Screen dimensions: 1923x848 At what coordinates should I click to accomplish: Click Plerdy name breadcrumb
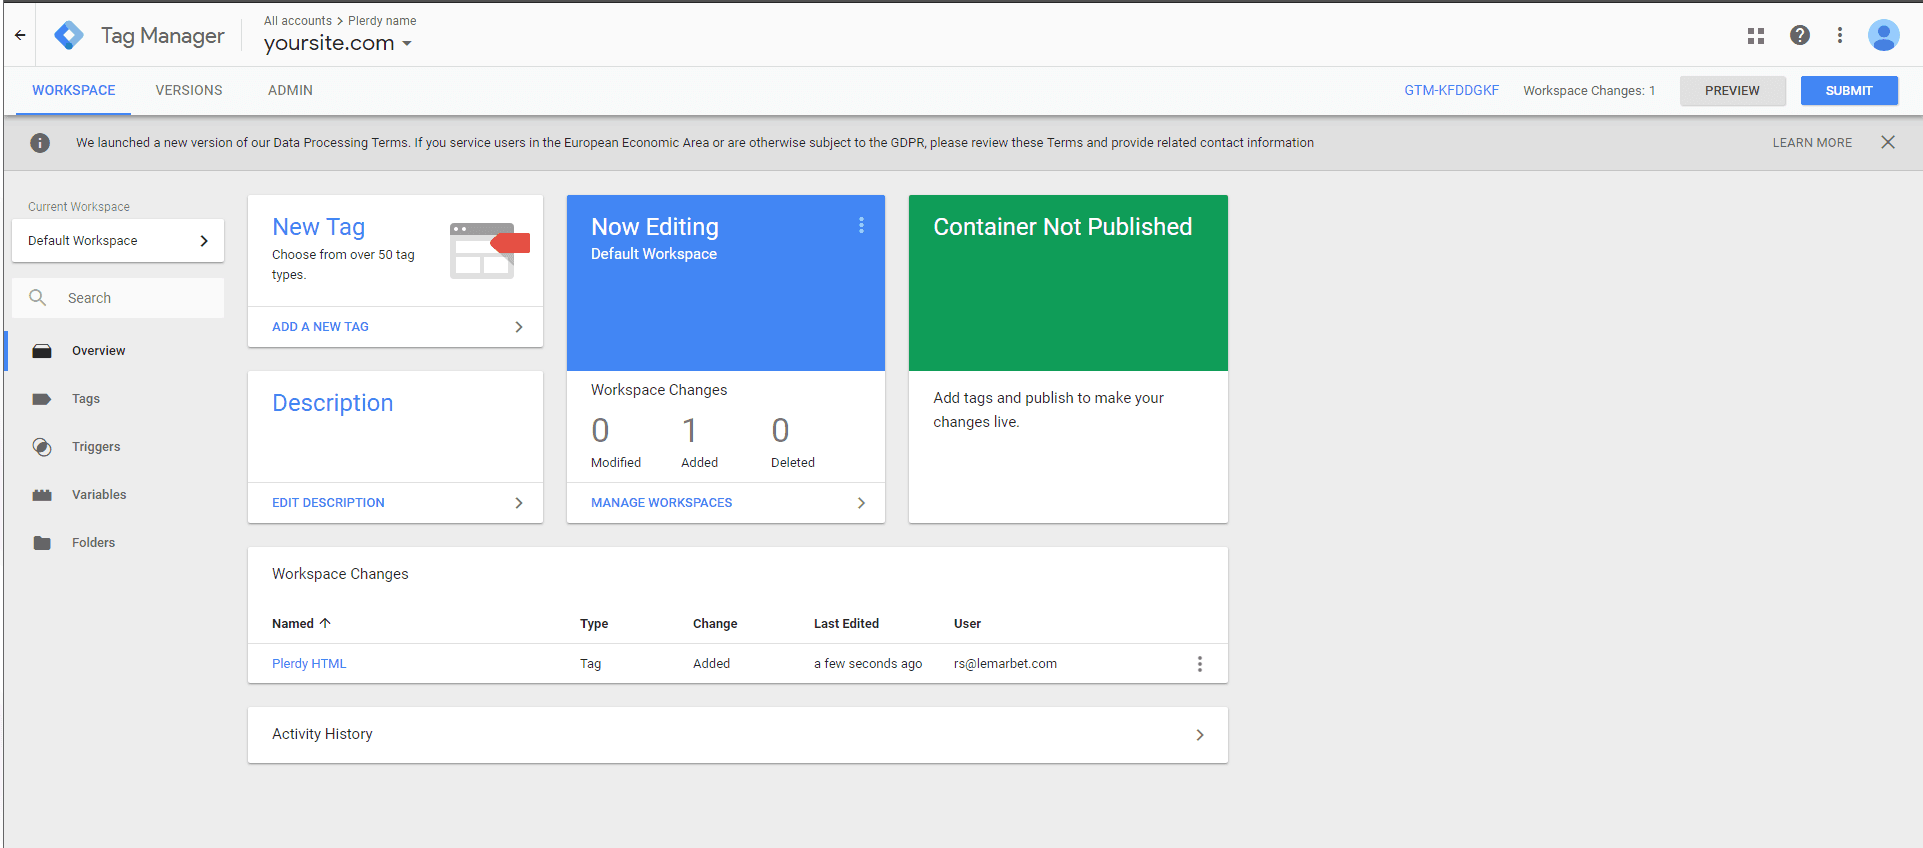[x=382, y=21]
